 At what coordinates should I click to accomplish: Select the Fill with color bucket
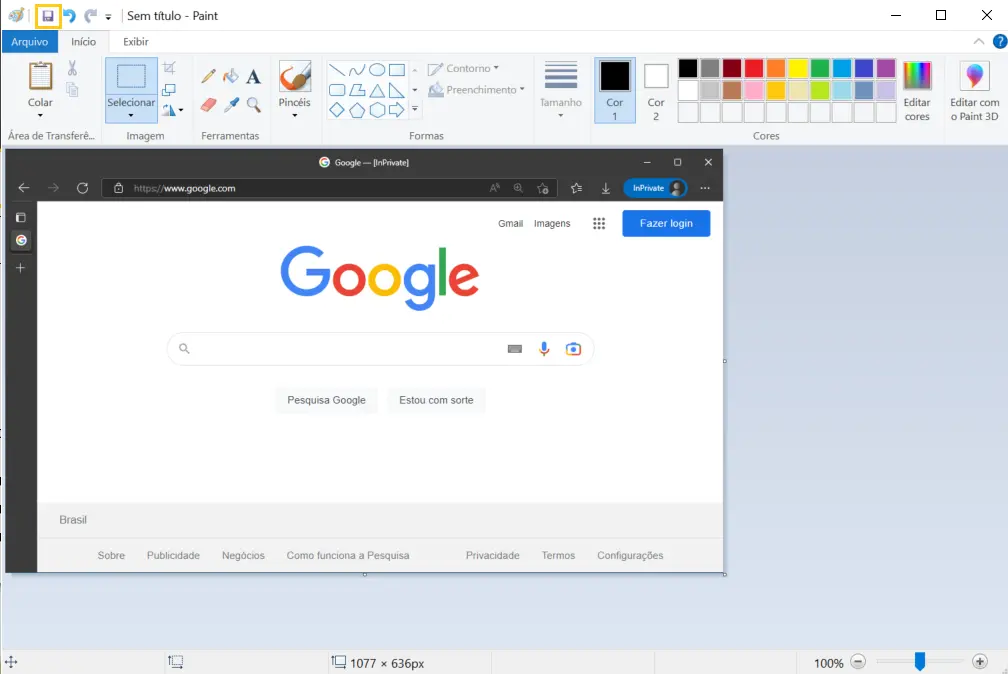coord(231,76)
